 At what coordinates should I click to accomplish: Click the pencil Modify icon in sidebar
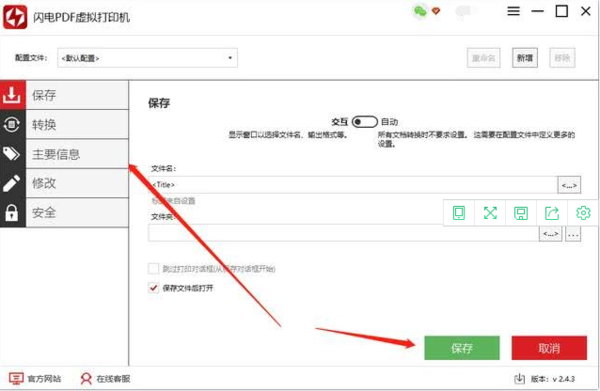click(12, 183)
